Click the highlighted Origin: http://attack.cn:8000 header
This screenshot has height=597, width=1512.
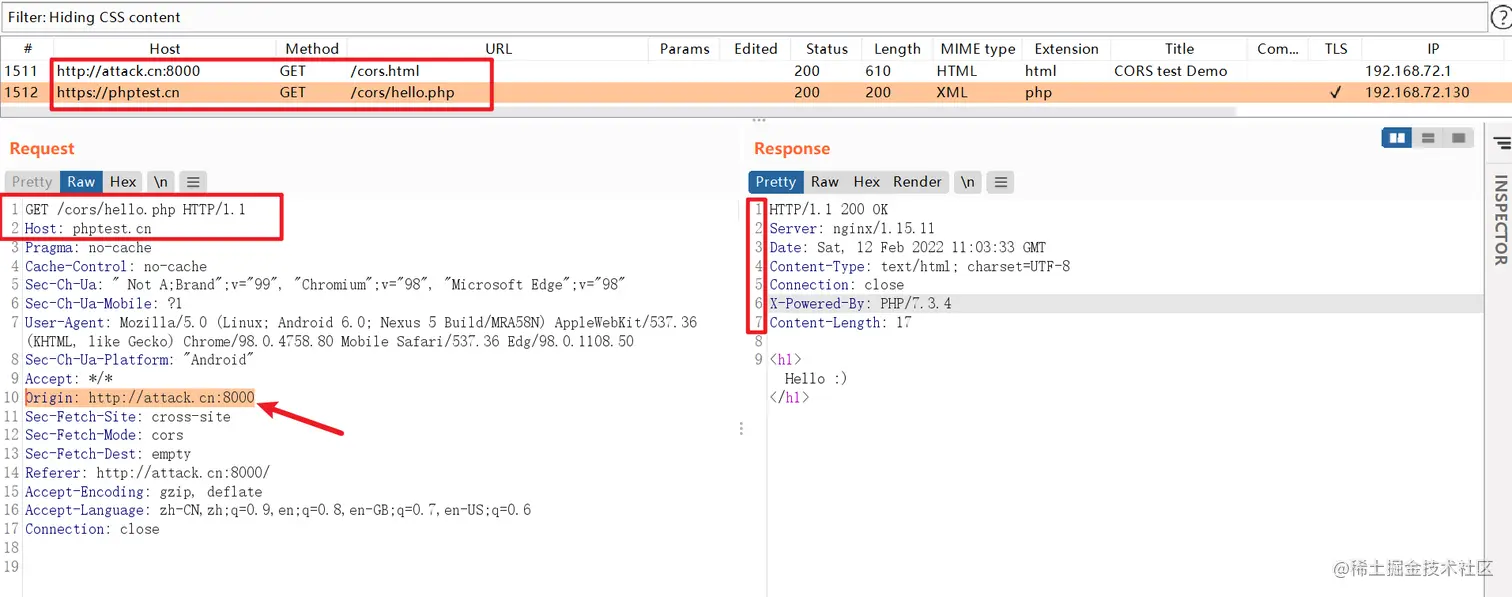tap(140, 398)
